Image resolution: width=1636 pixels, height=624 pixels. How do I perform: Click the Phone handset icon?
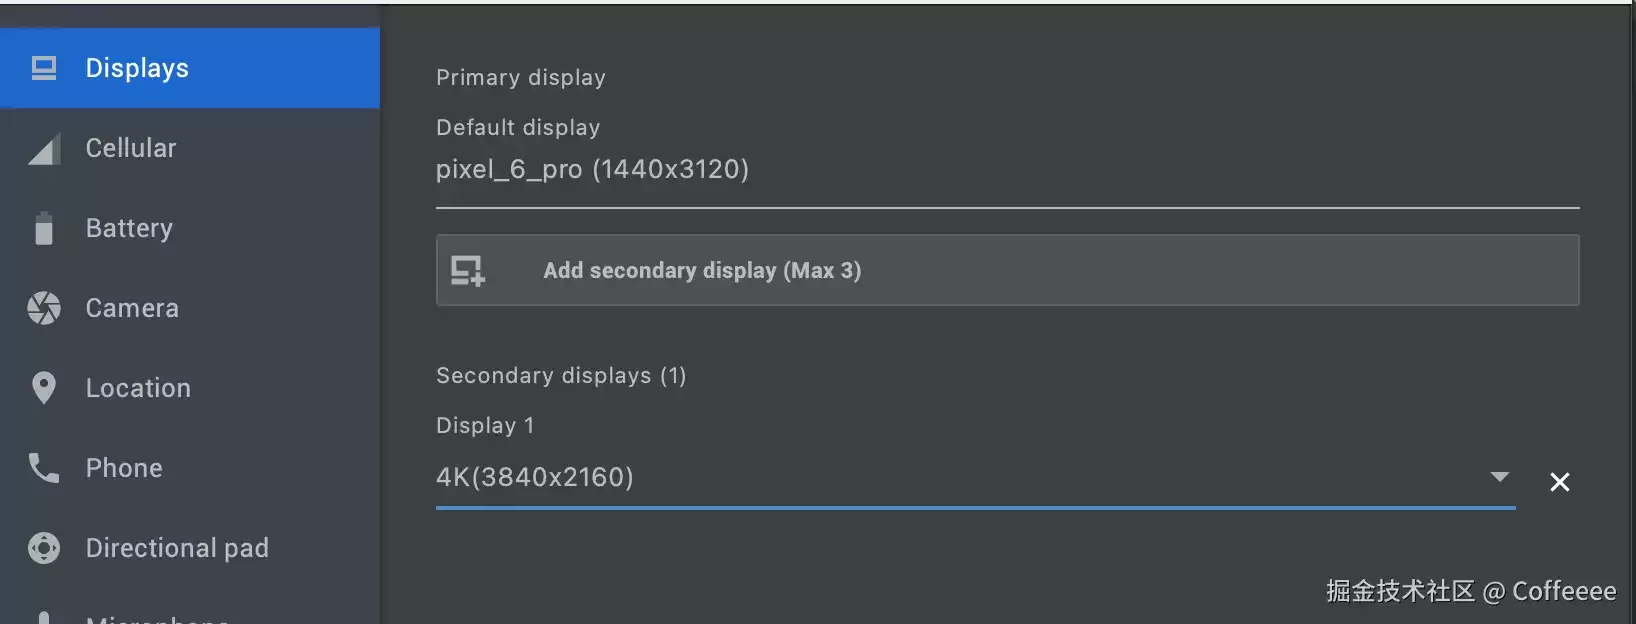coord(44,468)
